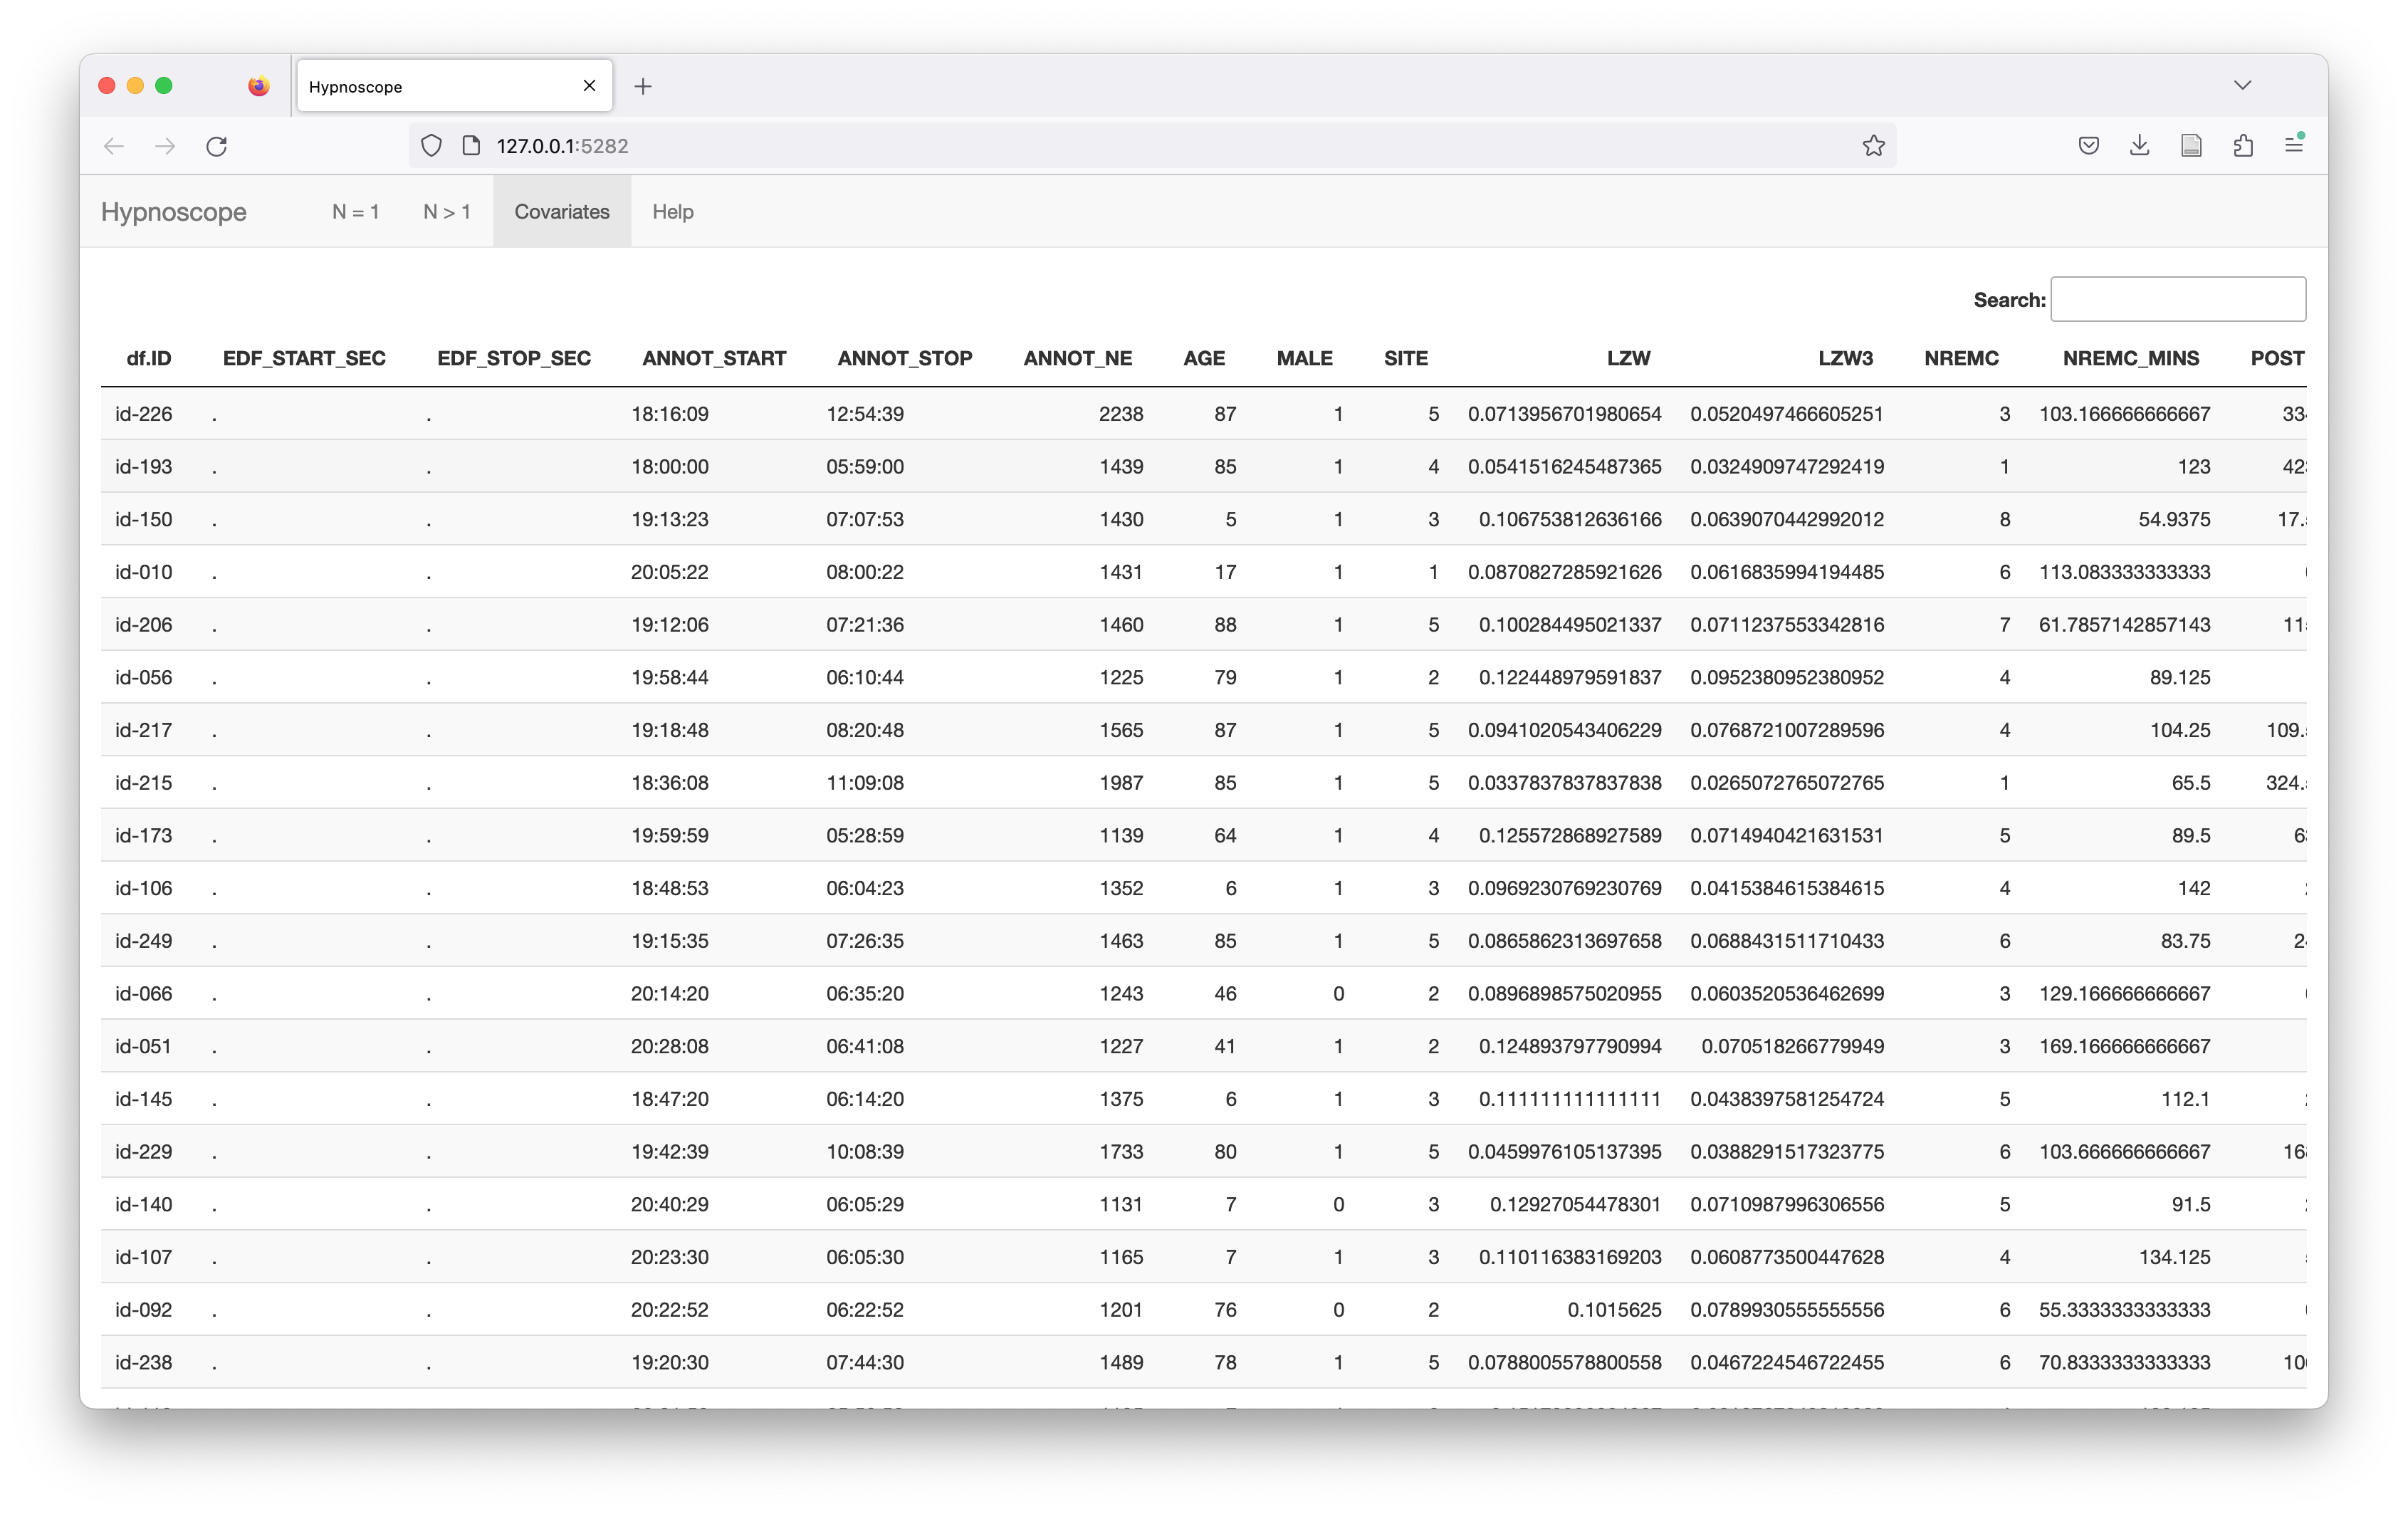
Task: Open the Firefox downloads icon
Action: click(2139, 146)
